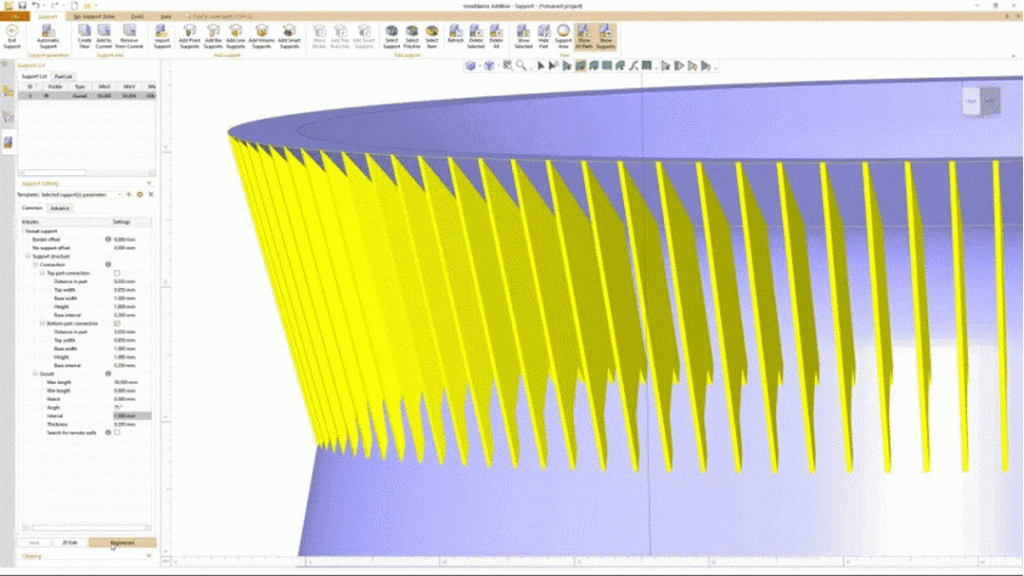Toggle Show Supports in ribbon
This screenshot has height=576, width=1024.
[605, 35]
